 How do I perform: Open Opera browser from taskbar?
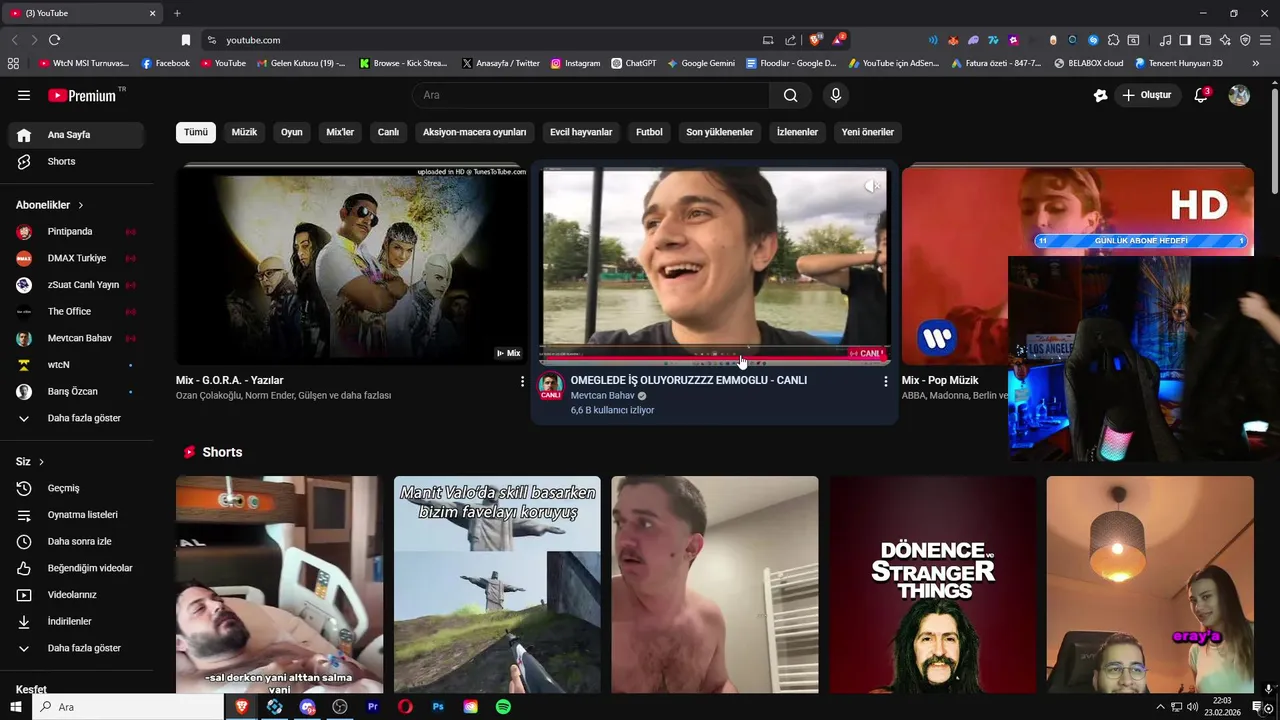pyautogui.click(x=405, y=707)
